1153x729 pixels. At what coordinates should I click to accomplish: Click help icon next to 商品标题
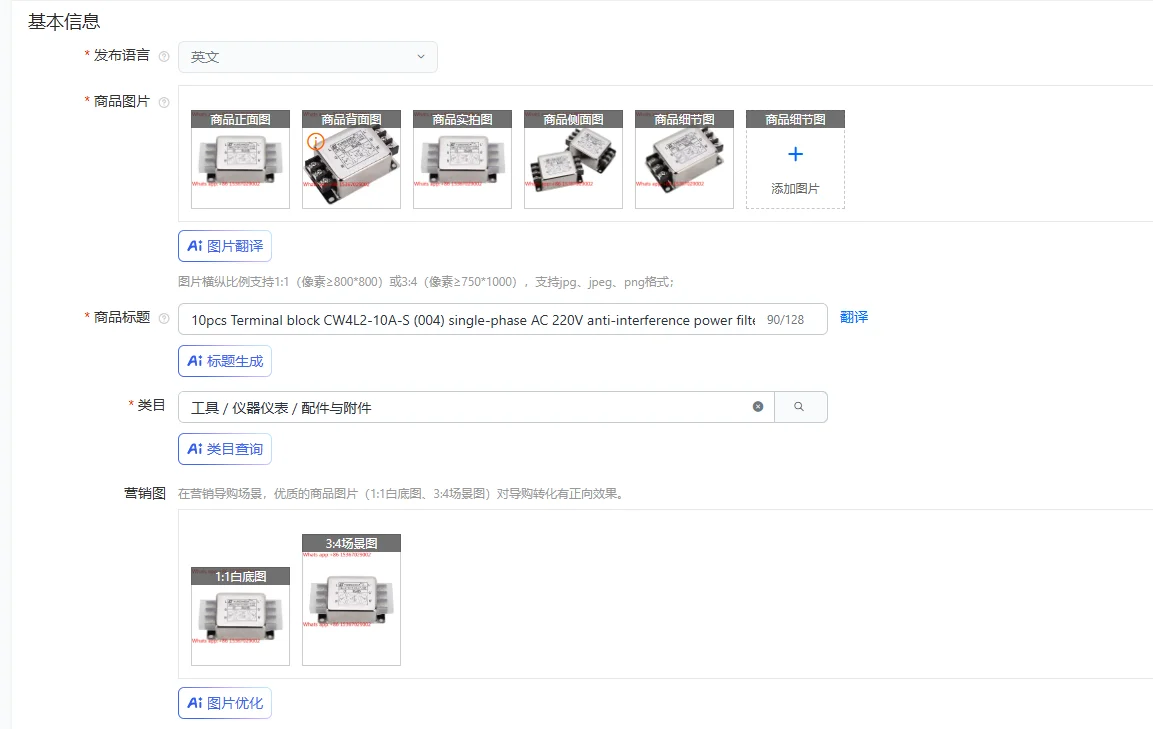164,318
